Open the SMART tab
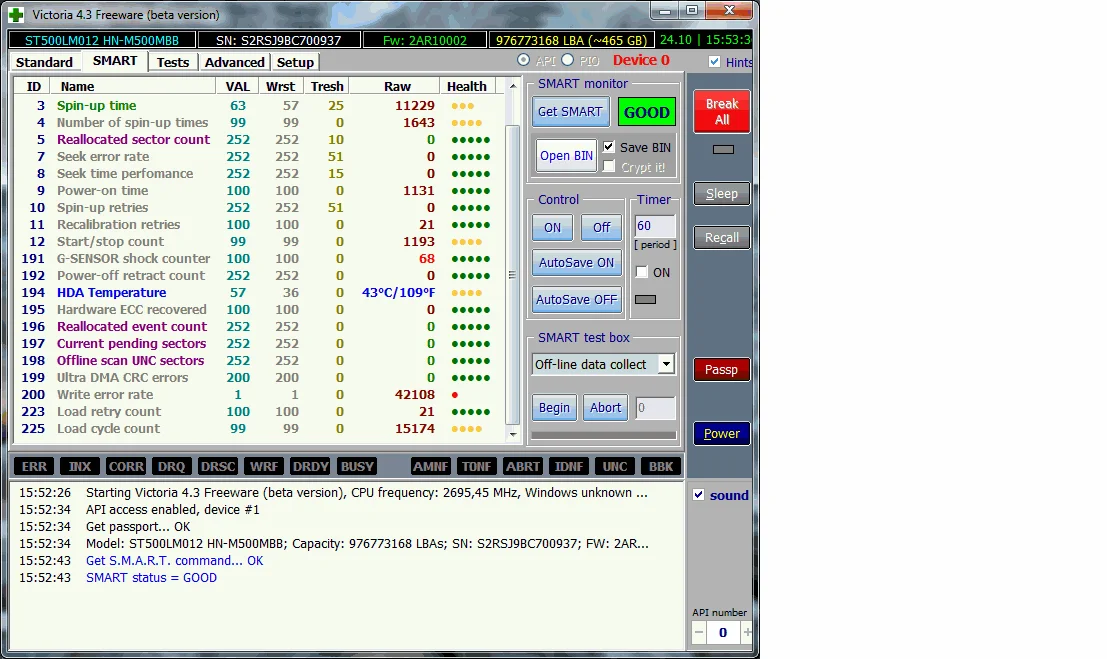Screen dimensions: 1107x659 click(x=114, y=61)
